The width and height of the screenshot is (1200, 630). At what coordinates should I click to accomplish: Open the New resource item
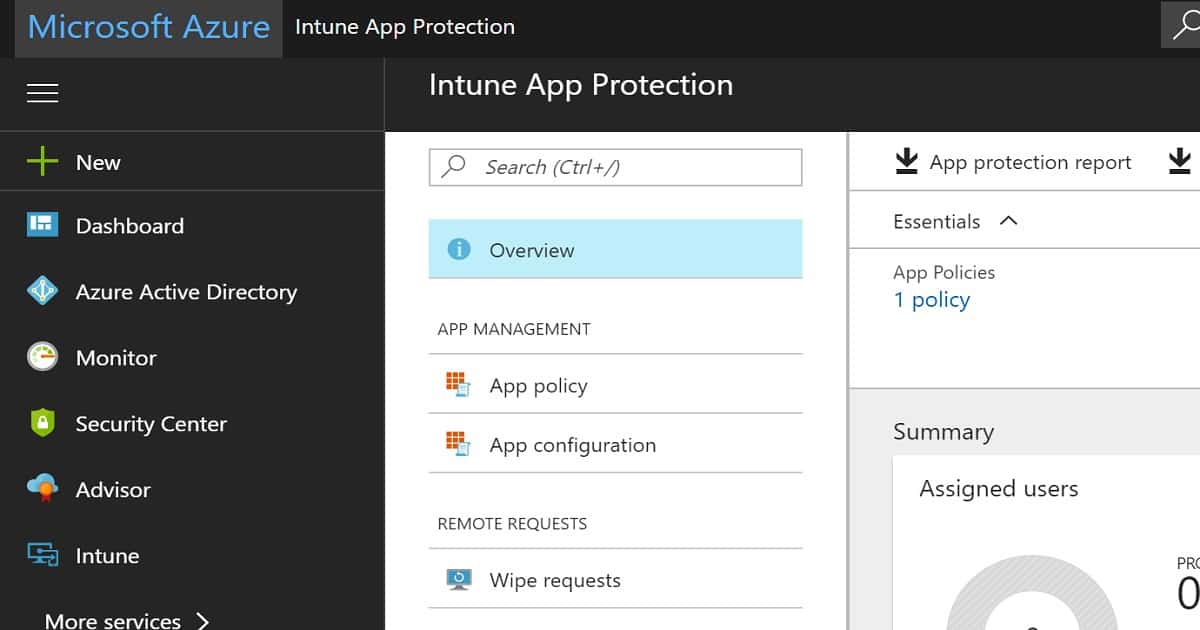[x=192, y=162]
